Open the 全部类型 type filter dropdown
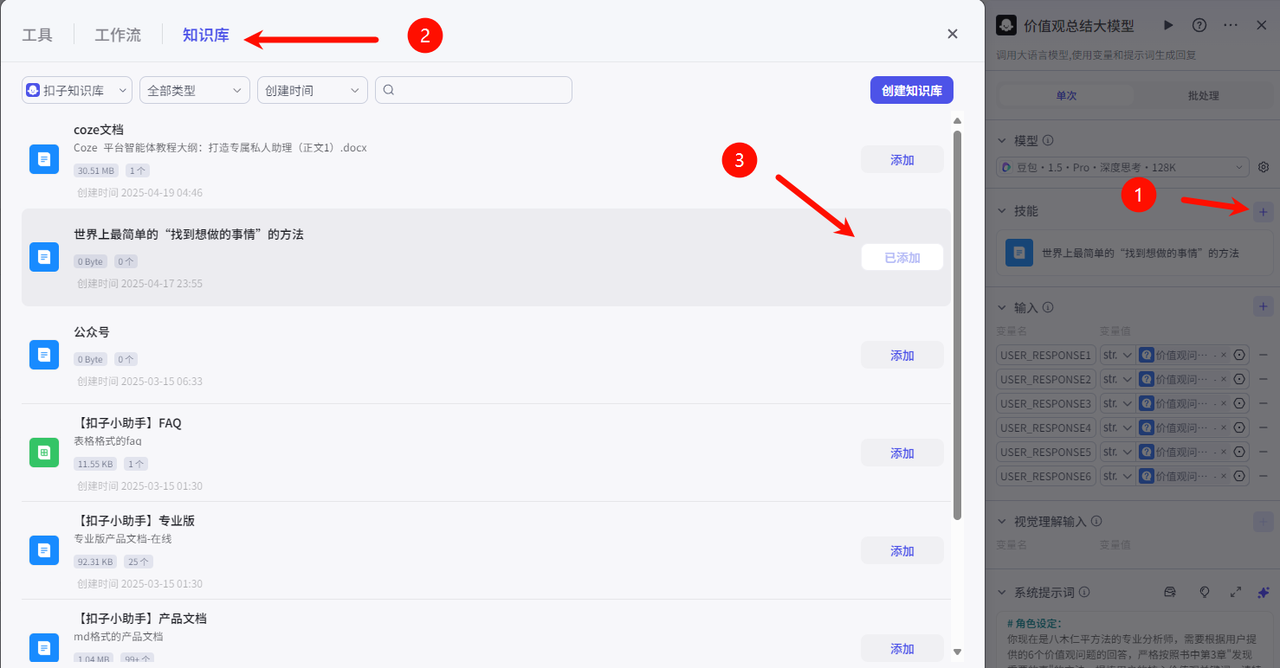 click(x=194, y=90)
